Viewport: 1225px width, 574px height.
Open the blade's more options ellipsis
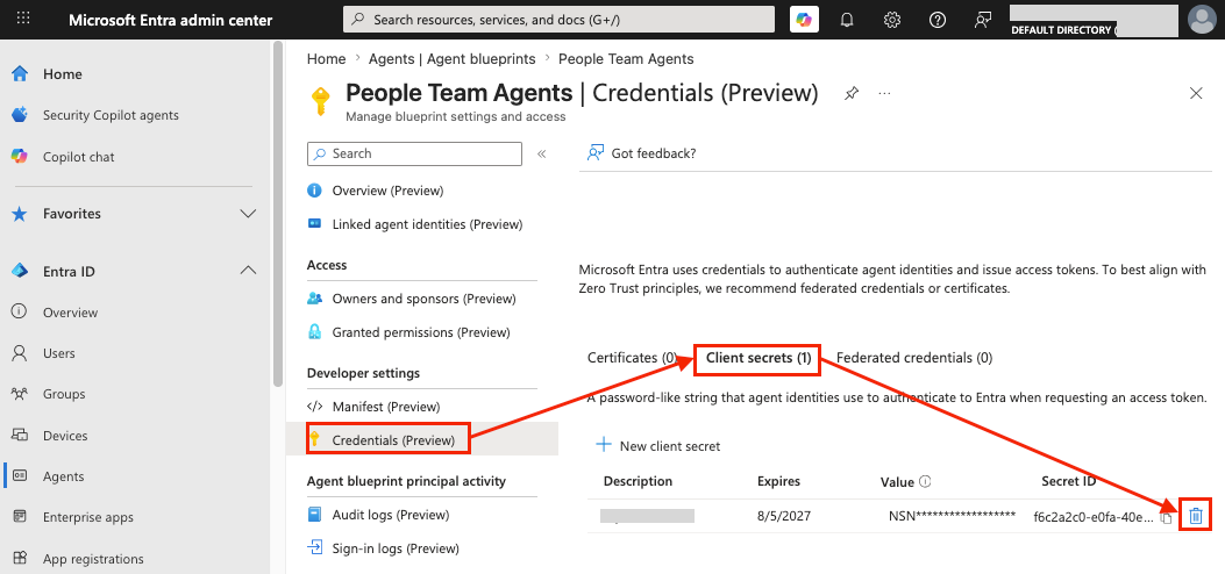[x=884, y=93]
